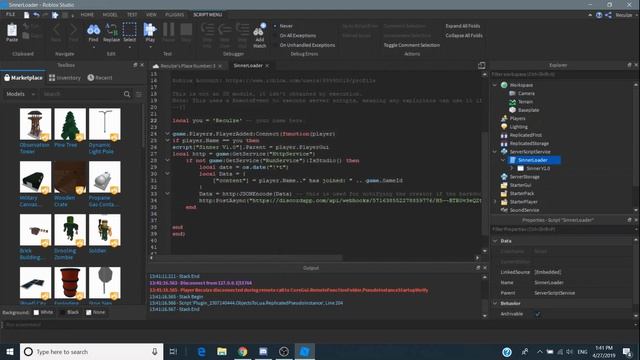Start the Play test button
The height and width of the screenshot is (360, 640).
pos(150,29)
